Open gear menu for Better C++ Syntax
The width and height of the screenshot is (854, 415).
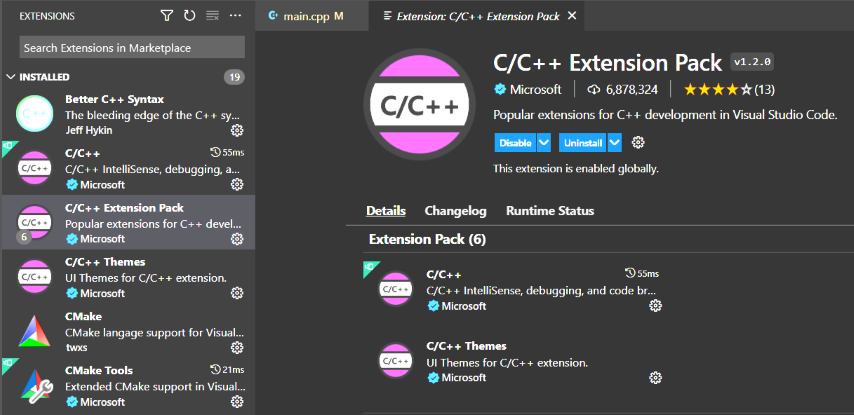click(x=237, y=130)
